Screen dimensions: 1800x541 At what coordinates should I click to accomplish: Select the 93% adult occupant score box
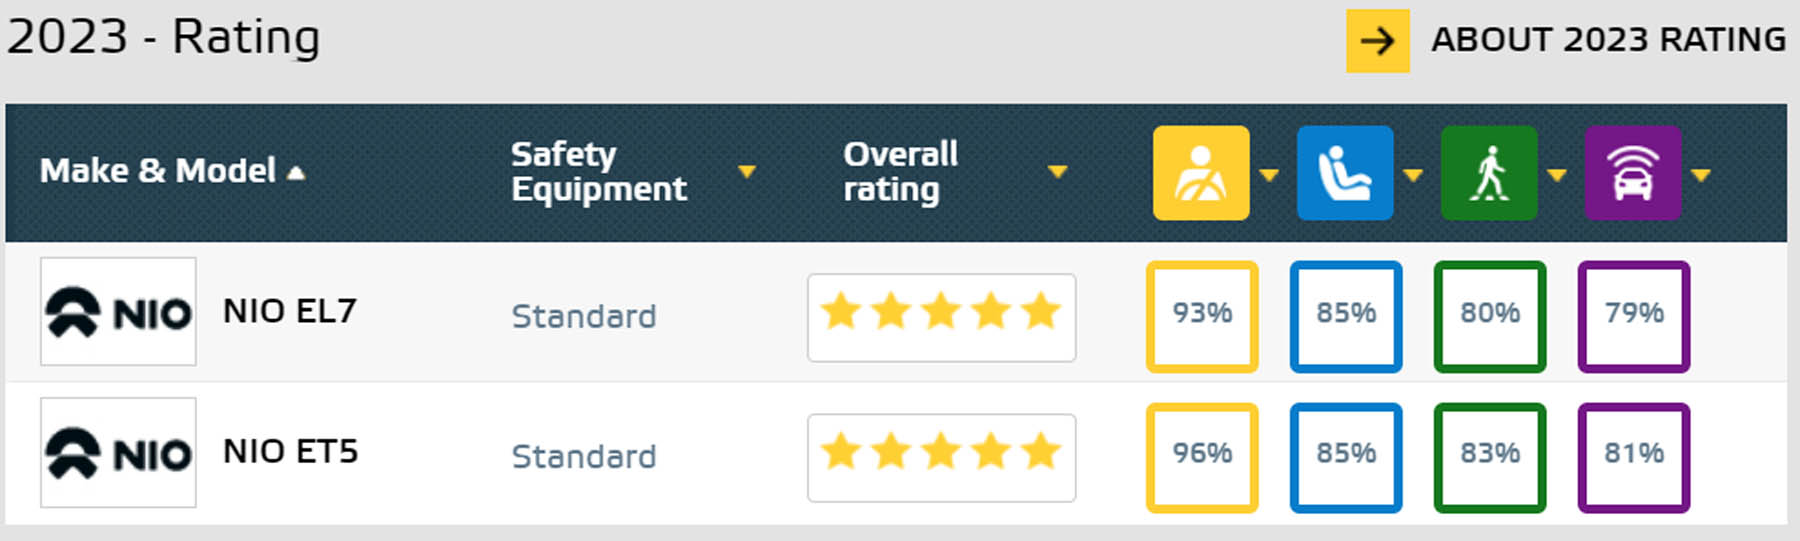tap(1202, 317)
